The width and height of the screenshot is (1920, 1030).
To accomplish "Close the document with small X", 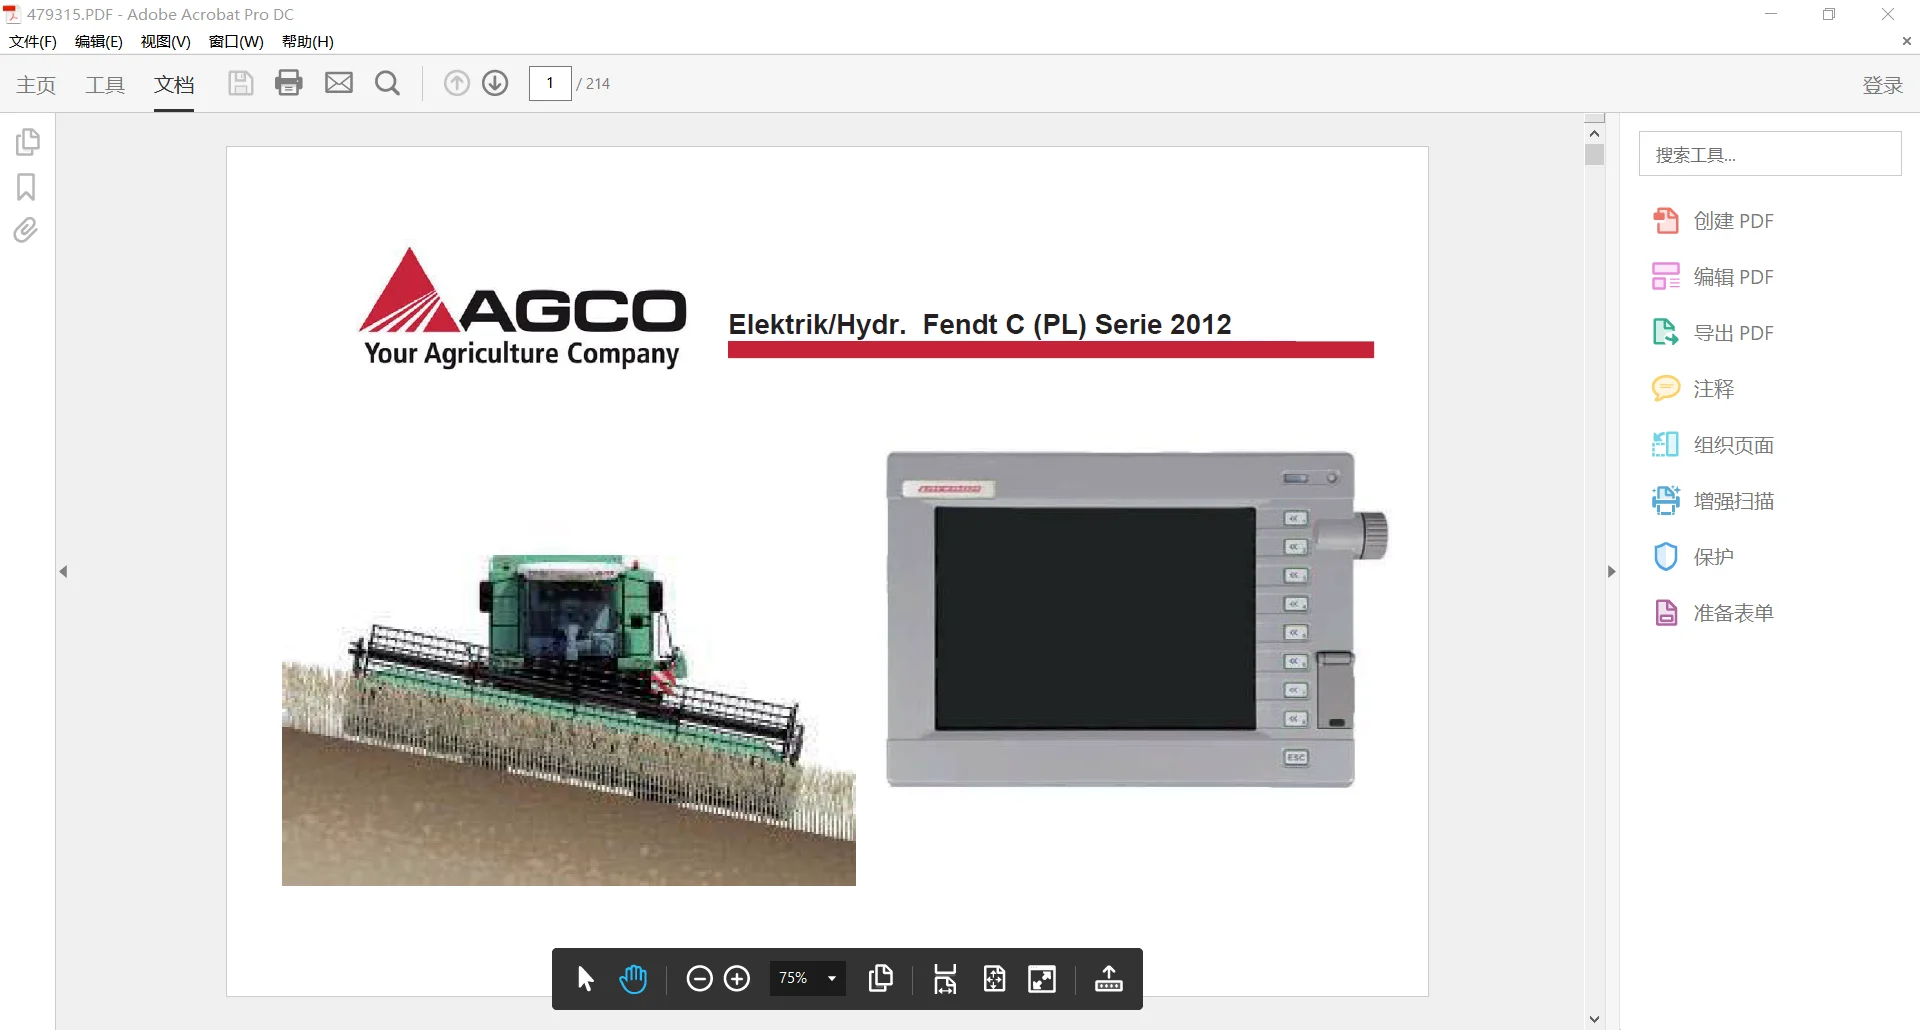I will coord(1906,41).
